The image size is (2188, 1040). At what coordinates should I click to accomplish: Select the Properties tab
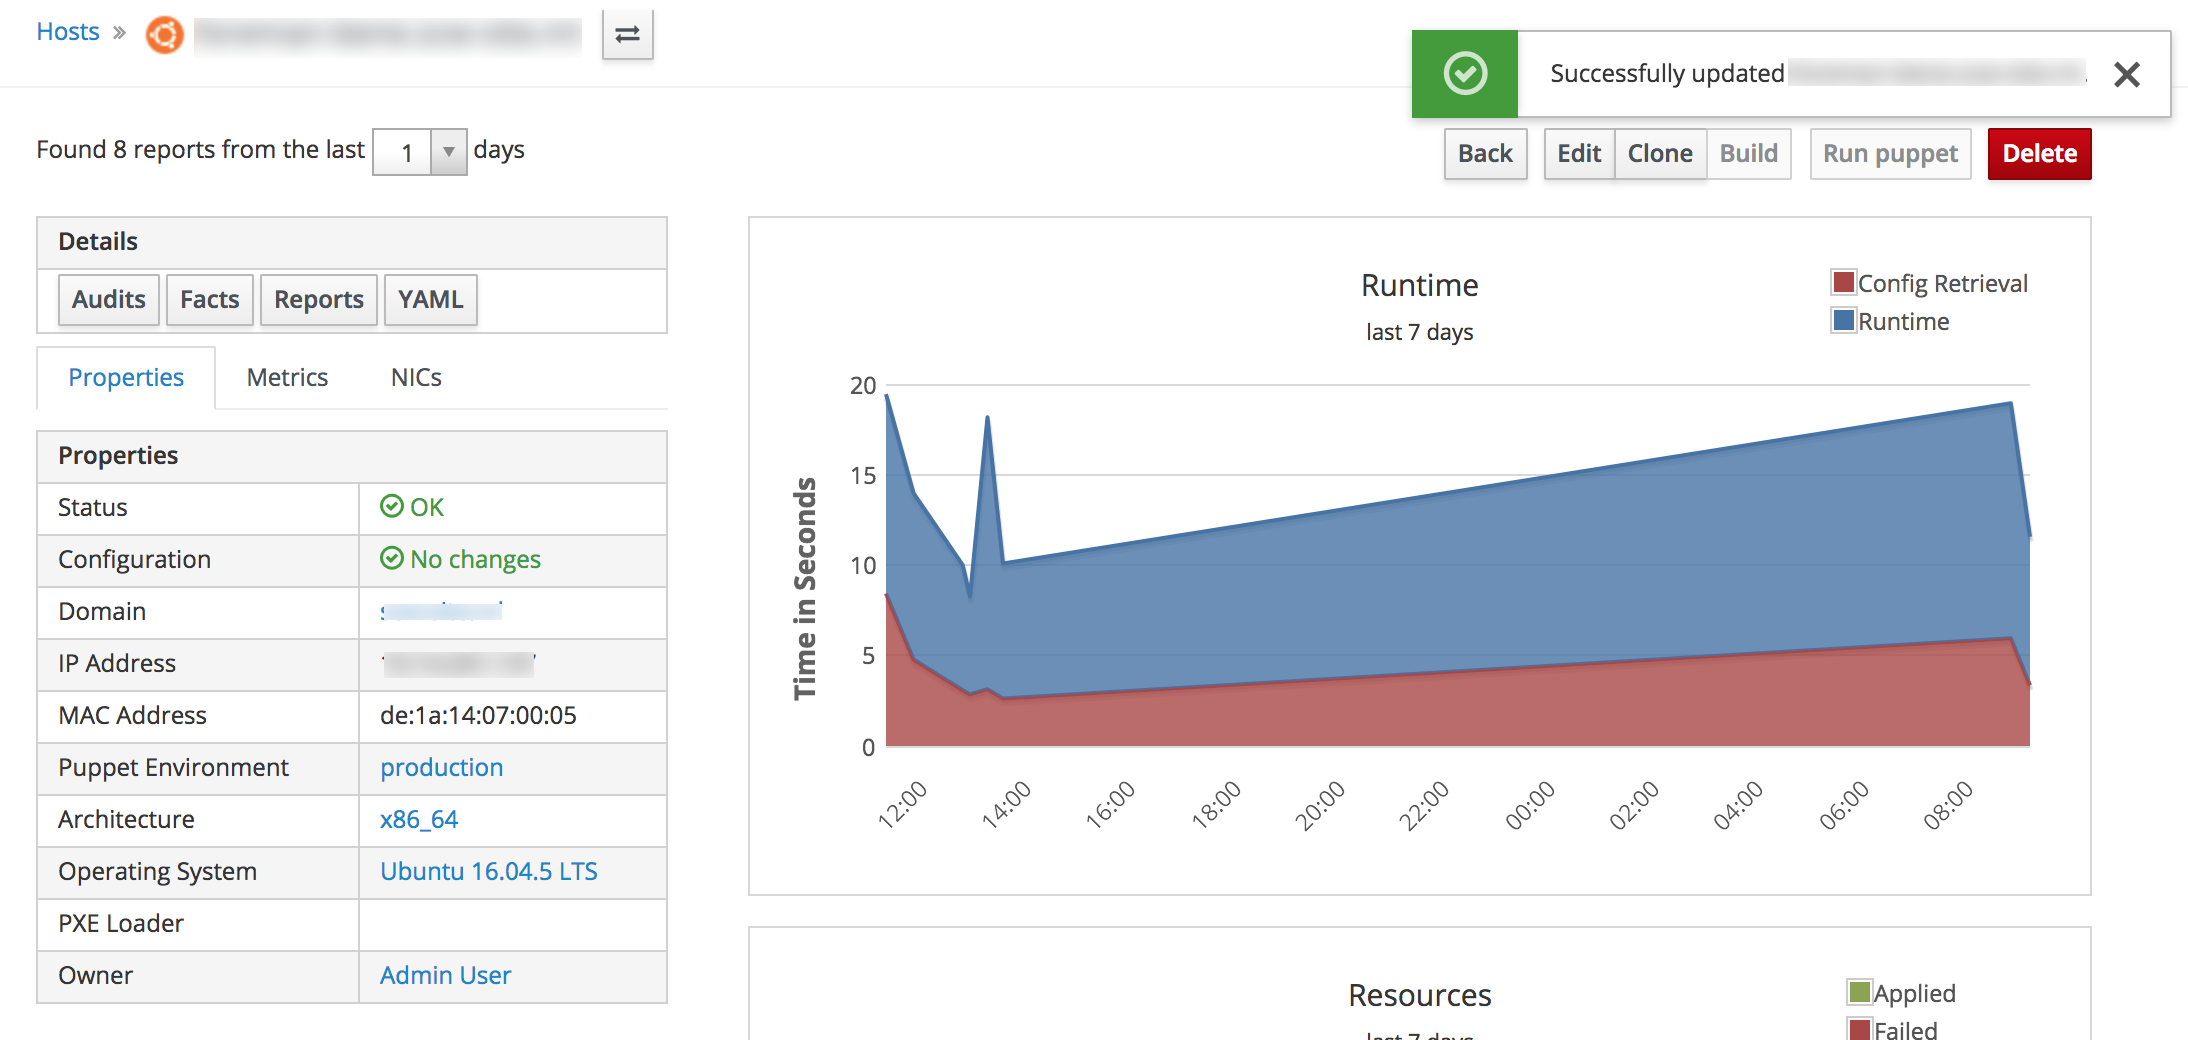[x=126, y=377]
